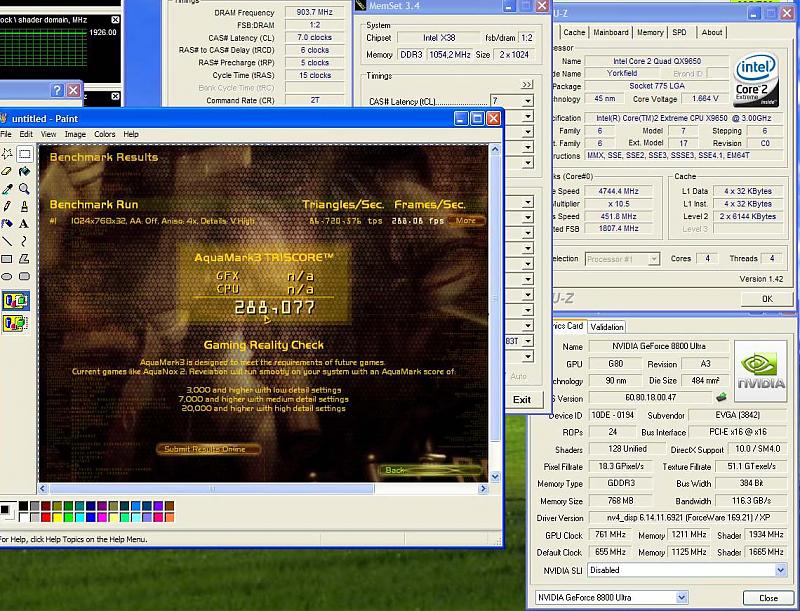Choose the straight Line tool
The image size is (800, 611).
7,241
